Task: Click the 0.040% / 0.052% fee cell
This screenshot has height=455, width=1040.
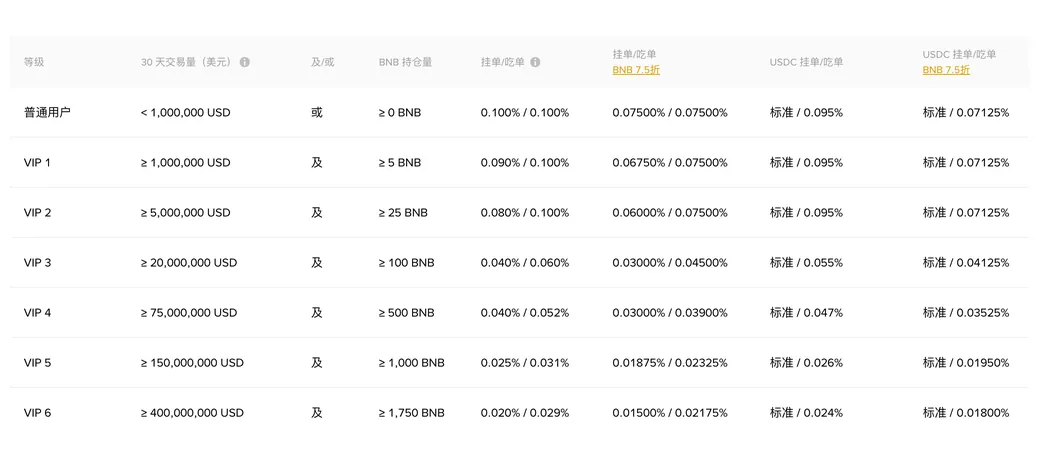Action: pos(525,312)
